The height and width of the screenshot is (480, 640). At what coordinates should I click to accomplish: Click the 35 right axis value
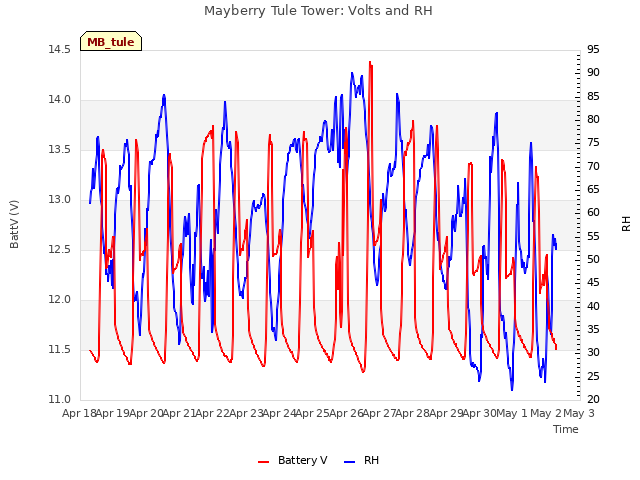pos(593,329)
